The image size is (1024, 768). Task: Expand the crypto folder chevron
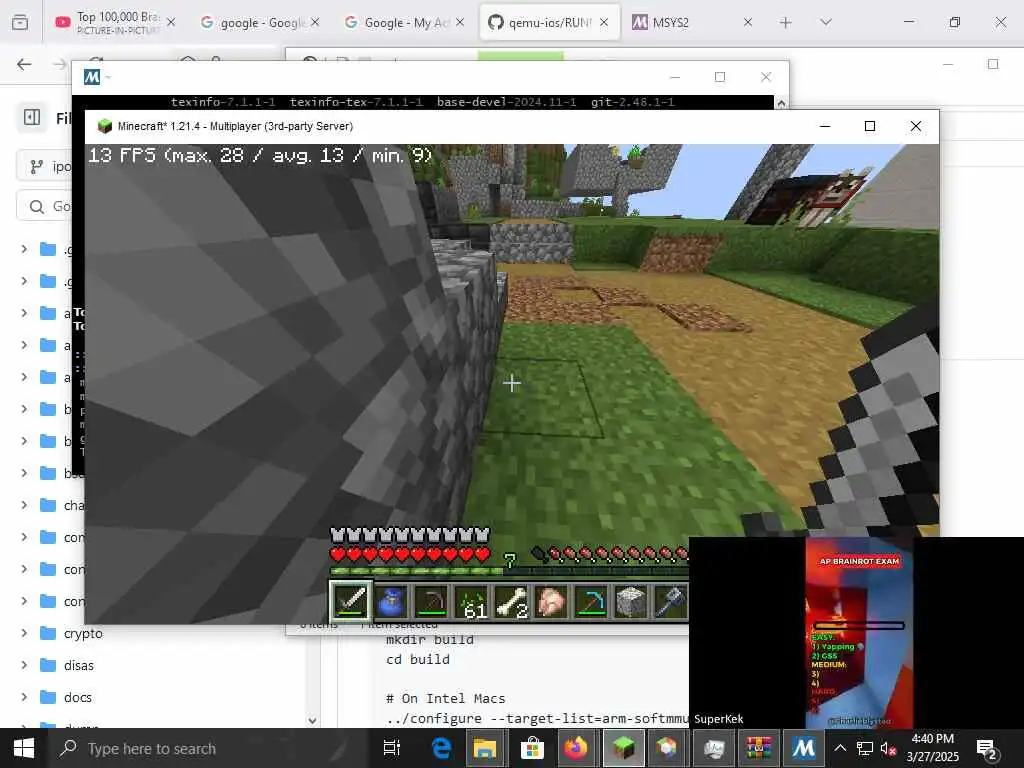tap(24, 633)
